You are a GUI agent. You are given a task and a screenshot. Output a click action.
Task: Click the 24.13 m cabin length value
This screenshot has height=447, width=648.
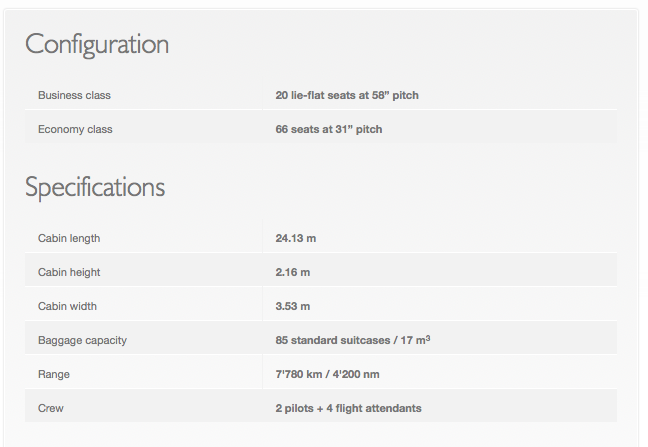pyautogui.click(x=296, y=238)
